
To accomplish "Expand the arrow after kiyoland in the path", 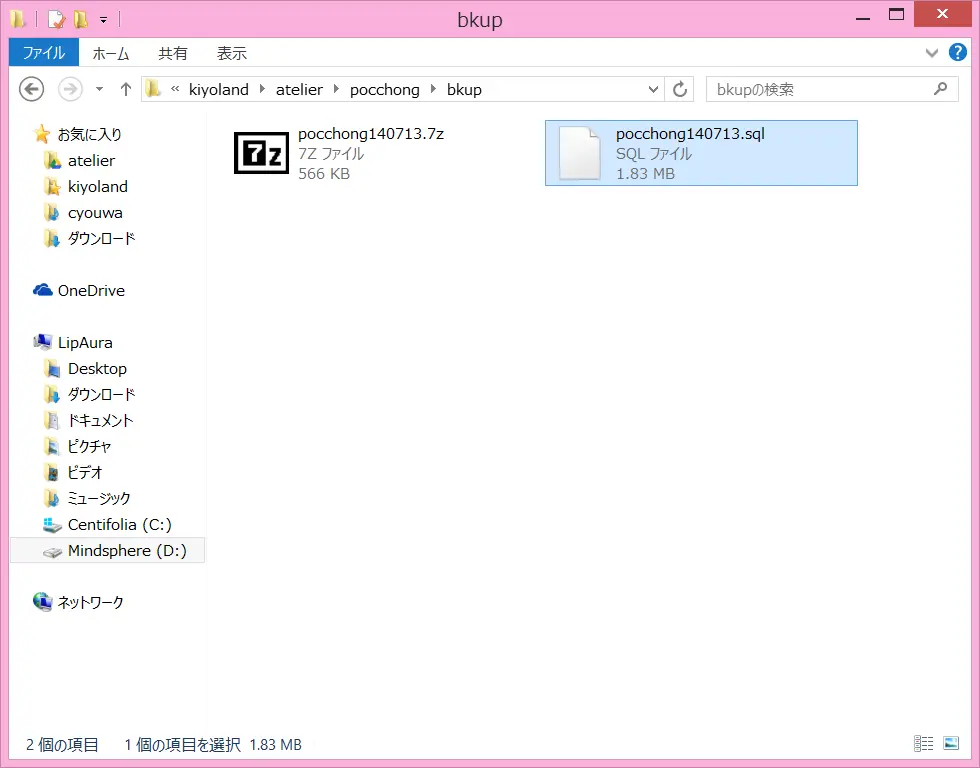I will click(x=262, y=89).
